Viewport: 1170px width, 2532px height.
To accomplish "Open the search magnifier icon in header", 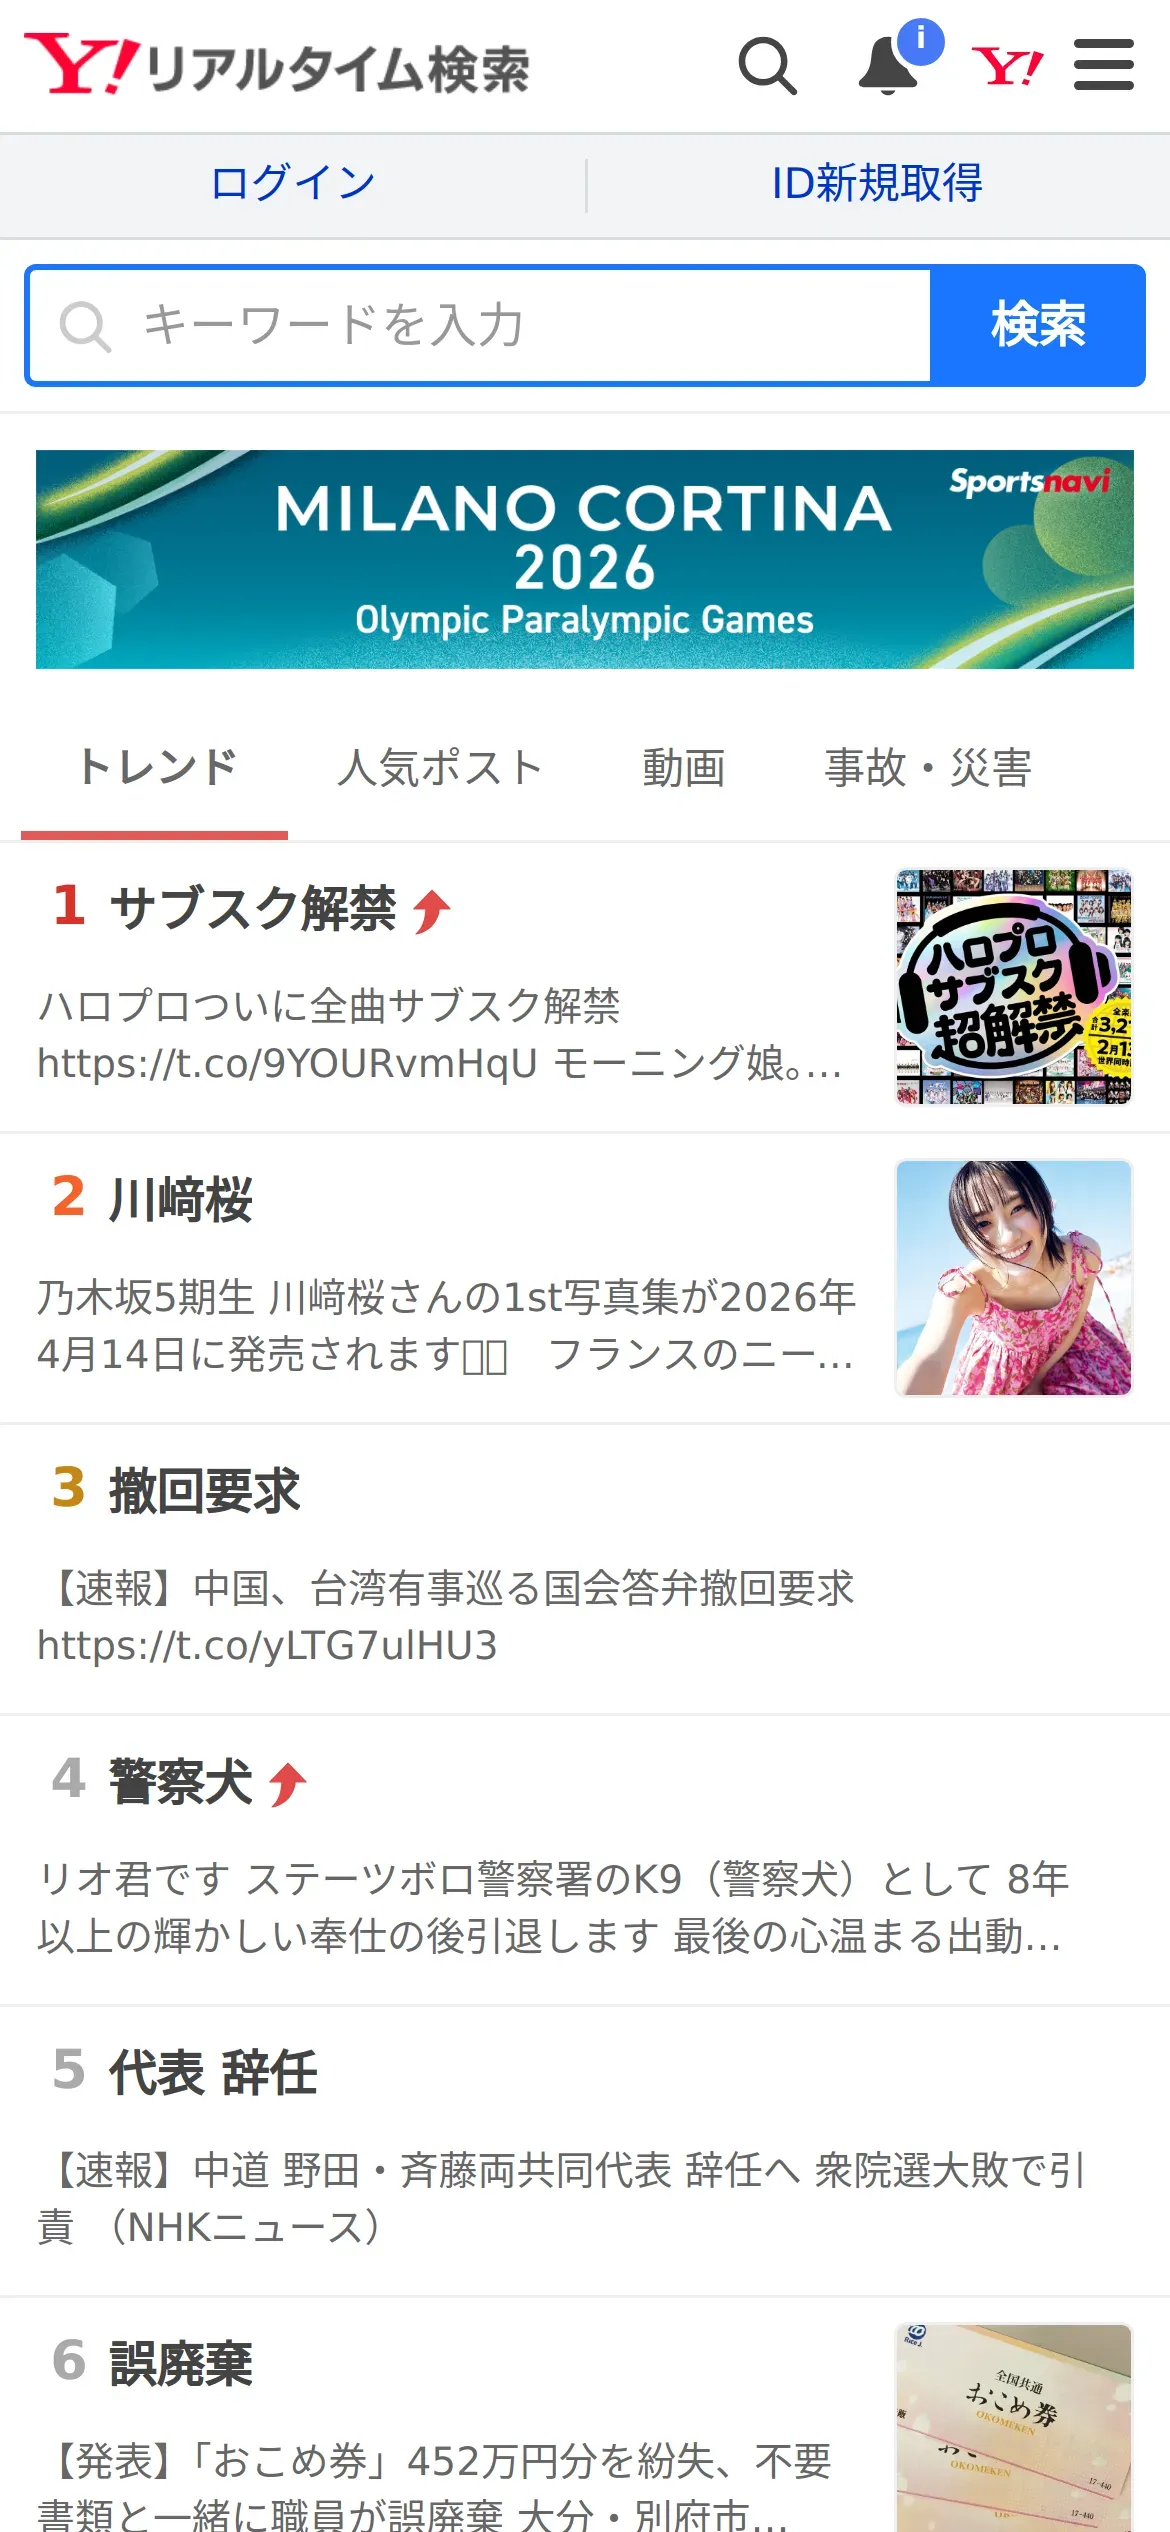I will click(767, 66).
